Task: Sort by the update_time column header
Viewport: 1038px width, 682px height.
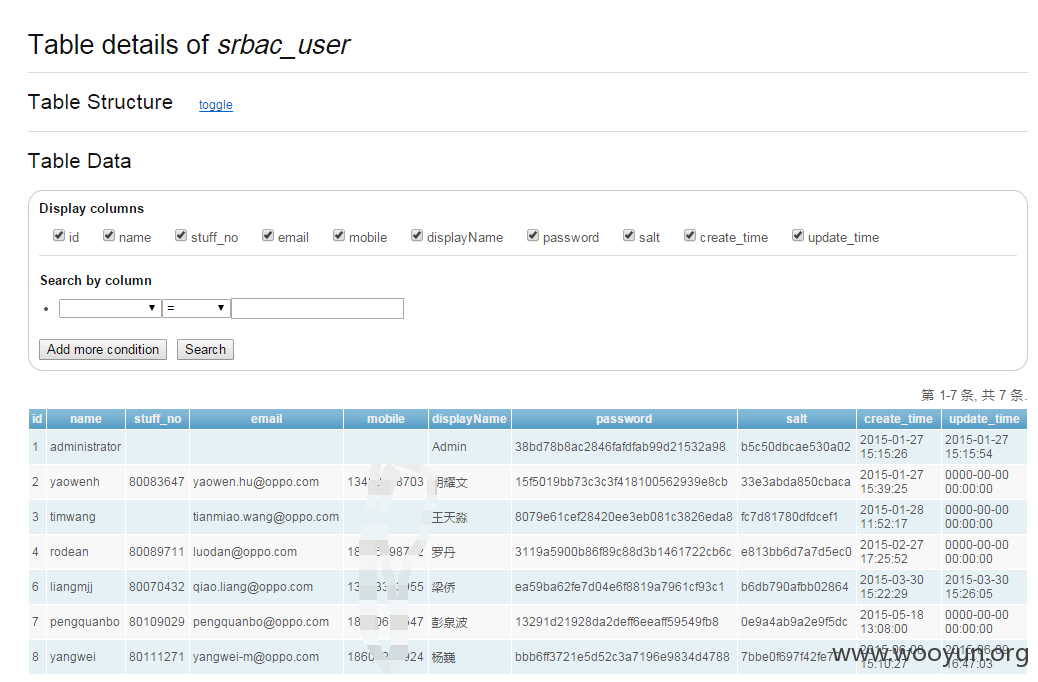Action: click(x=984, y=418)
